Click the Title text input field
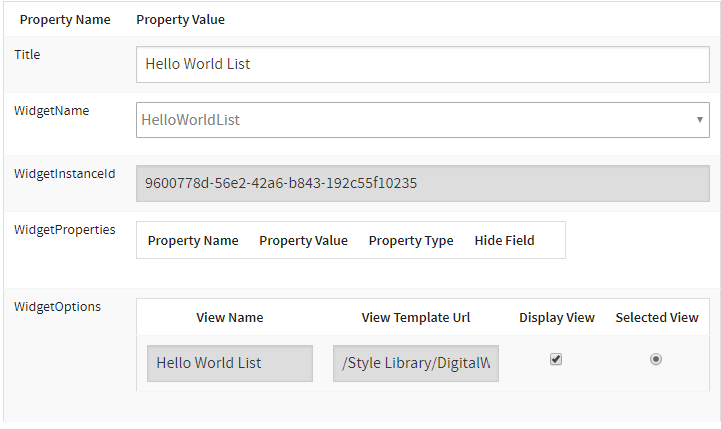This screenshot has height=429, width=721. point(422,64)
